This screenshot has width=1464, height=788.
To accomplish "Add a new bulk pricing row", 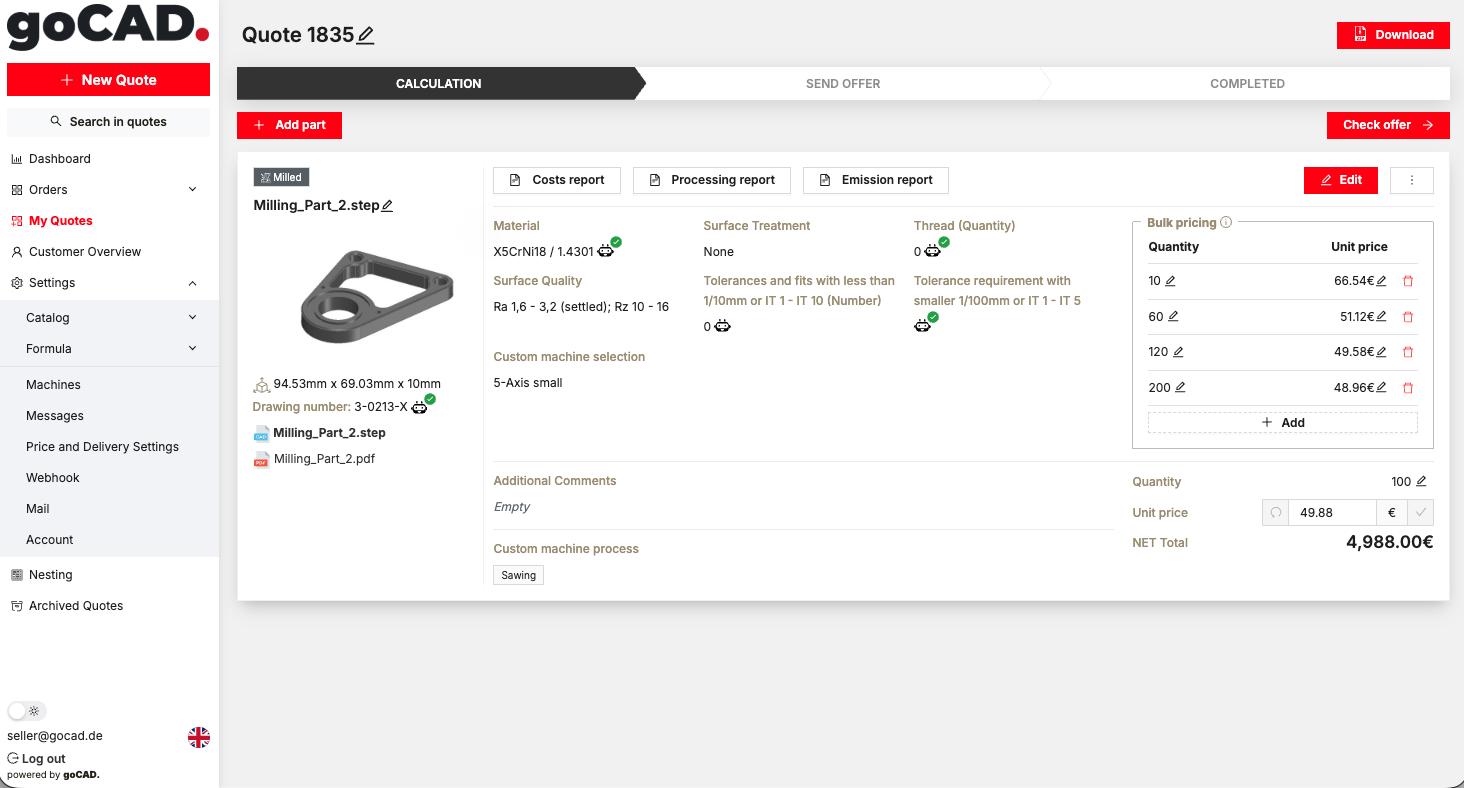I will coord(1283,423).
